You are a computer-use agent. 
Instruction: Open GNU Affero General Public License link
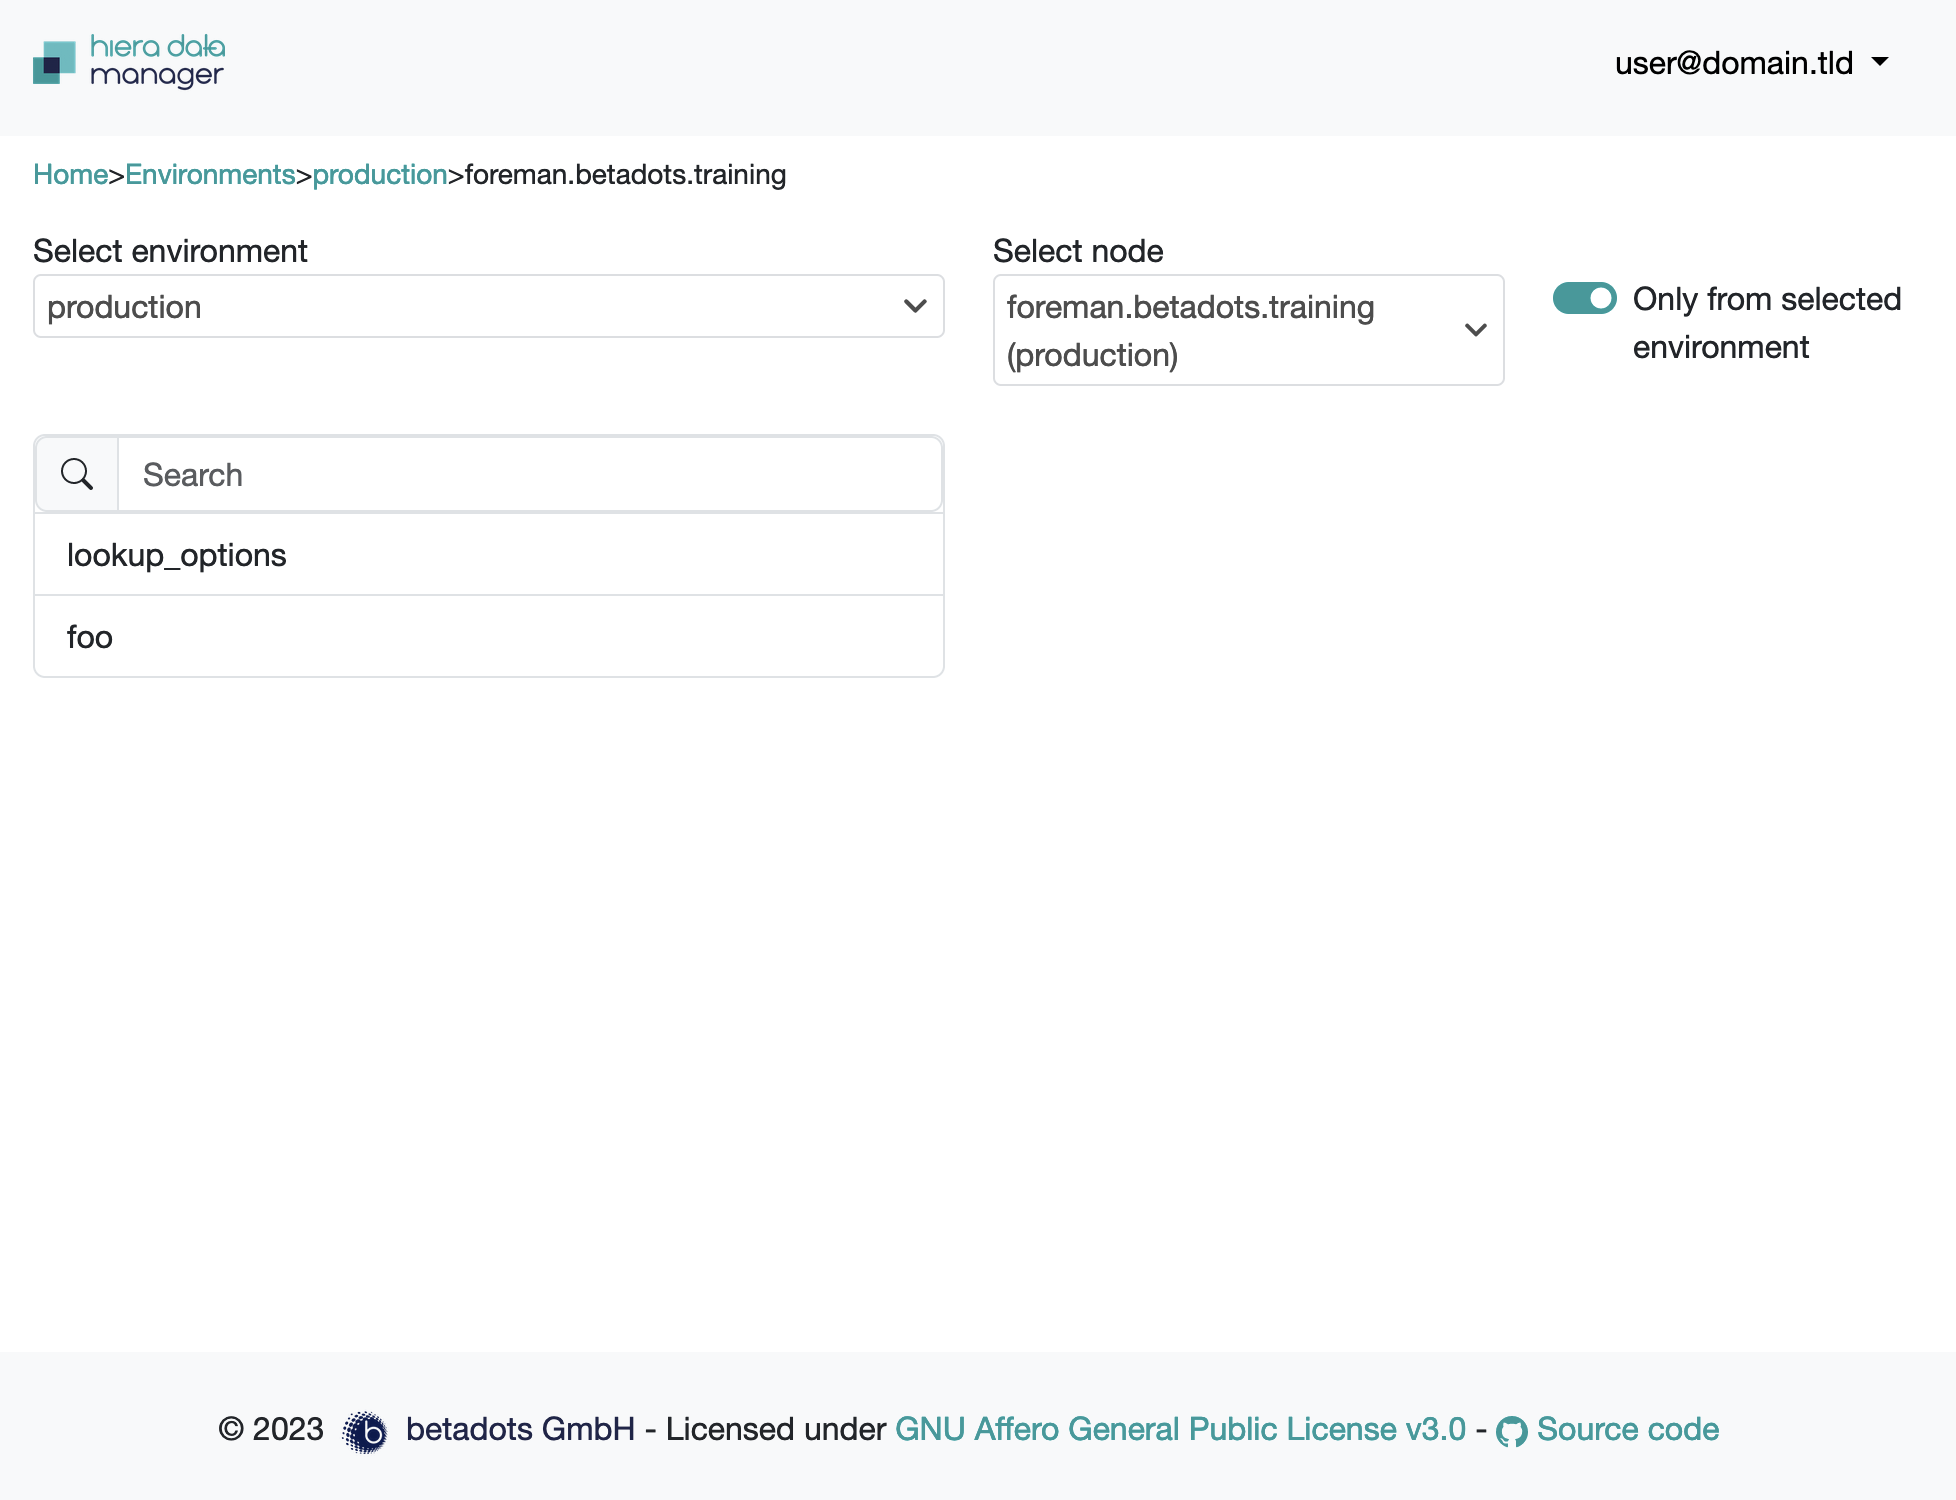(x=1180, y=1429)
